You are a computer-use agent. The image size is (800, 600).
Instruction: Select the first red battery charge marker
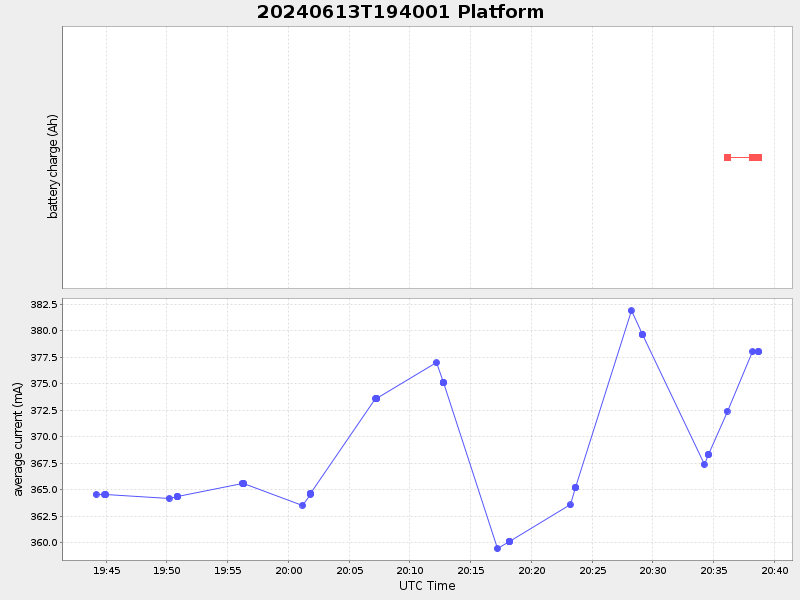[x=728, y=158]
